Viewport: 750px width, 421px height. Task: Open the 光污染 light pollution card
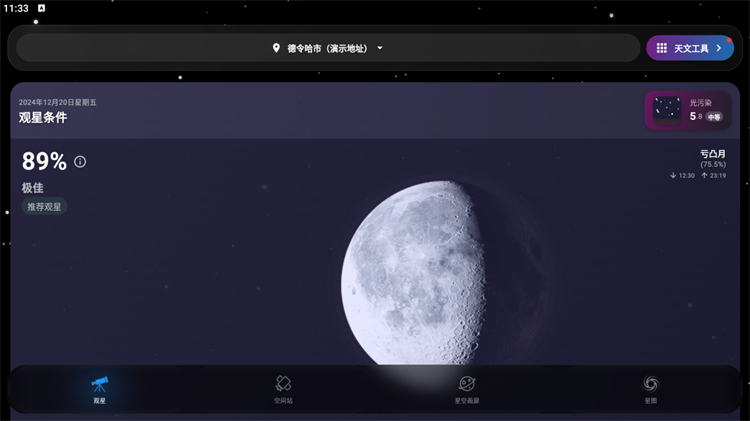688,111
